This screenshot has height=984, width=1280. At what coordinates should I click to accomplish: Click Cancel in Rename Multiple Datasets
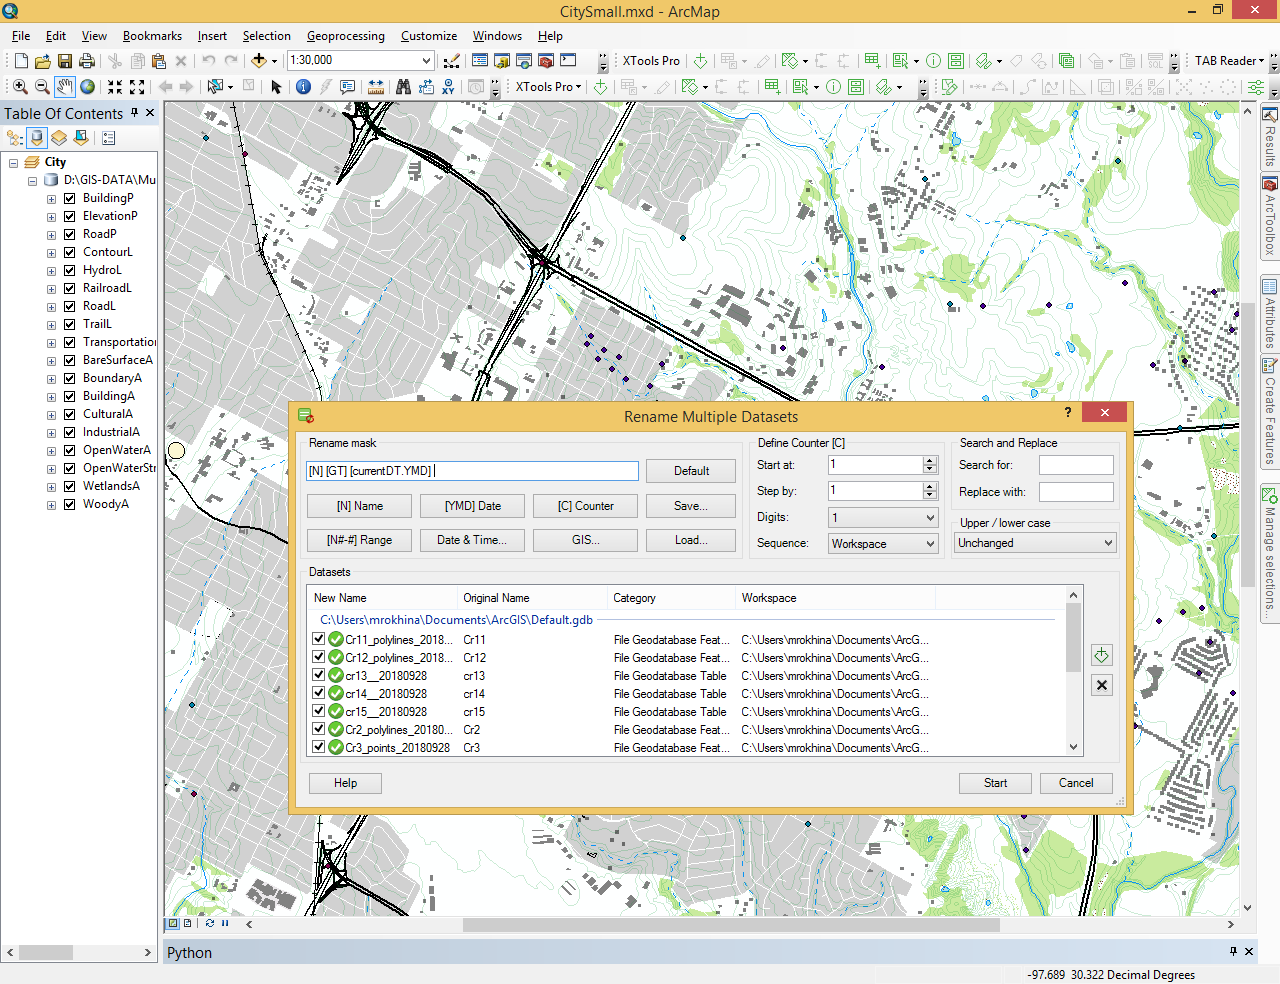pyautogui.click(x=1076, y=783)
